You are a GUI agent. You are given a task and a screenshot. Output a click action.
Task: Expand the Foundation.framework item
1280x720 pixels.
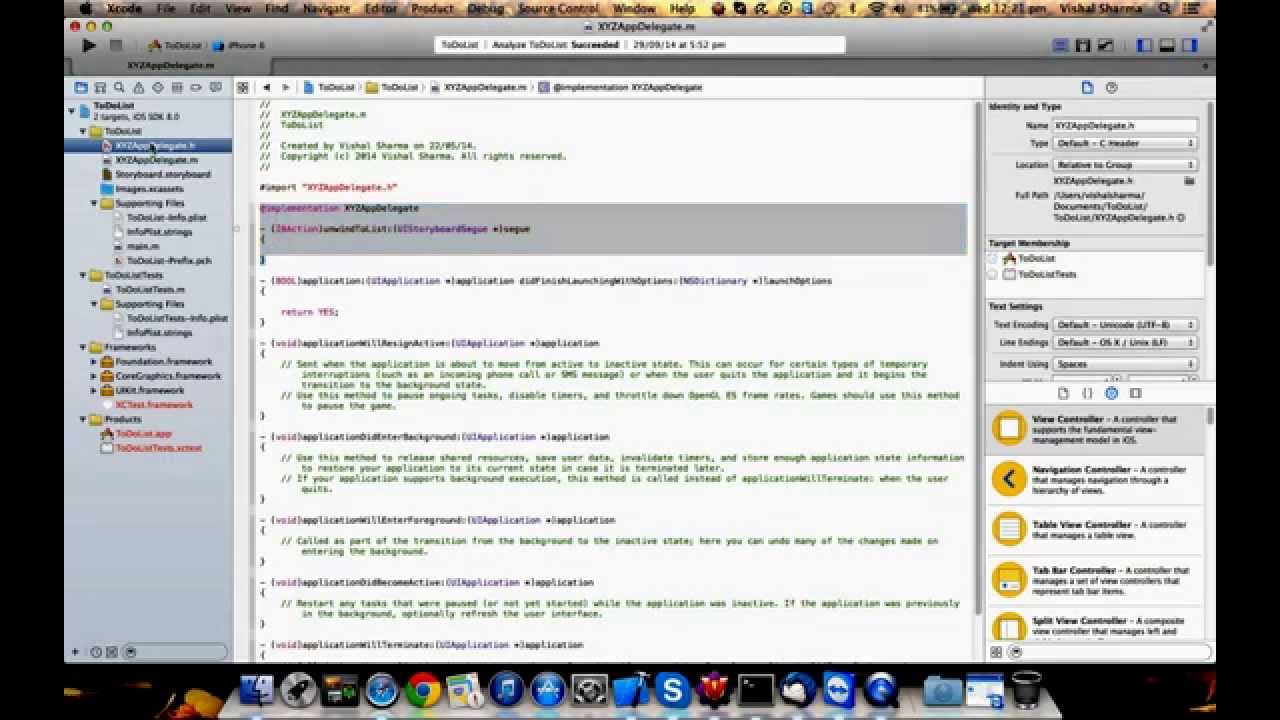95,362
